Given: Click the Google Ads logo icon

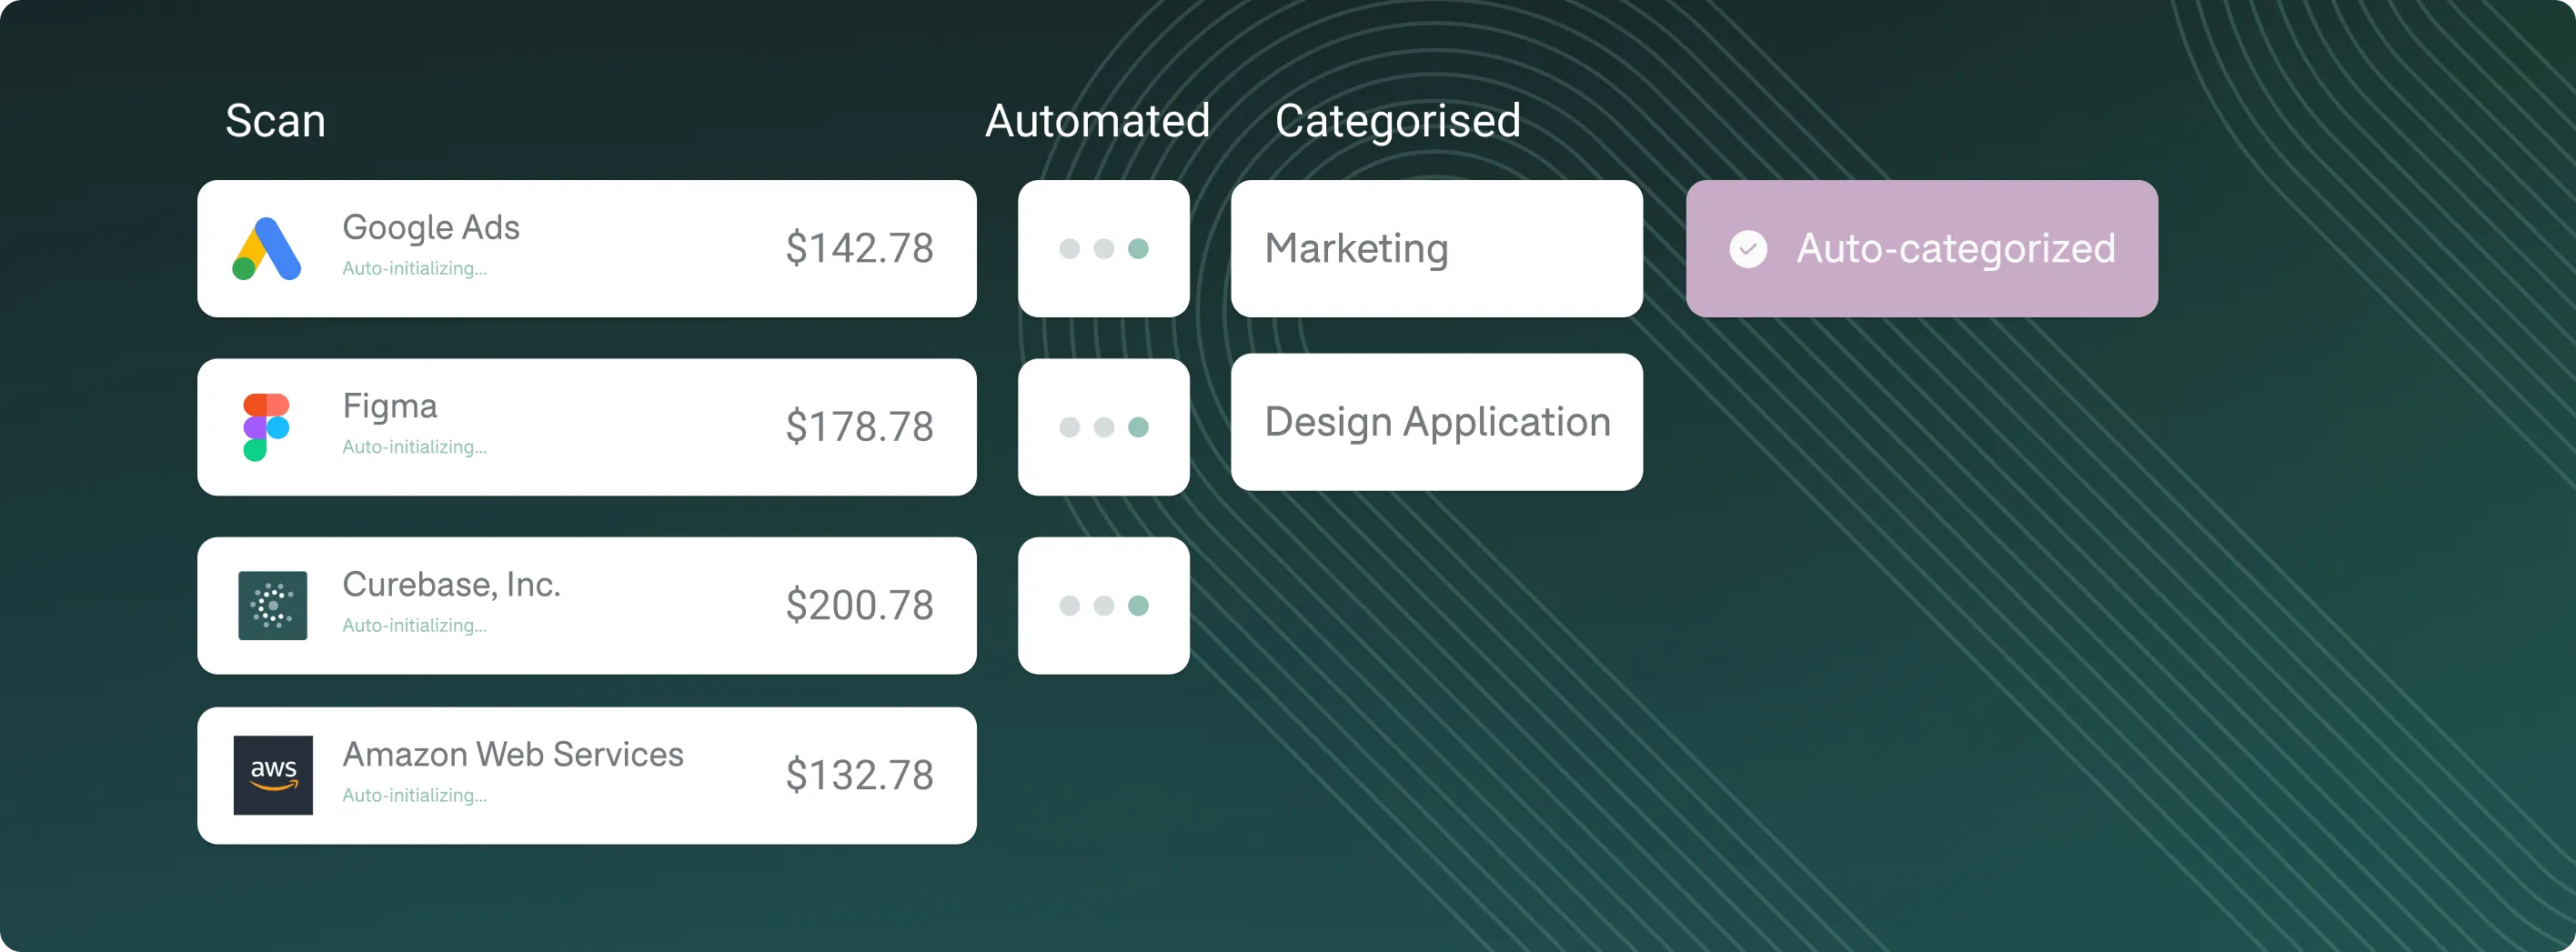Looking at the screenshot, I should [266, 249].
